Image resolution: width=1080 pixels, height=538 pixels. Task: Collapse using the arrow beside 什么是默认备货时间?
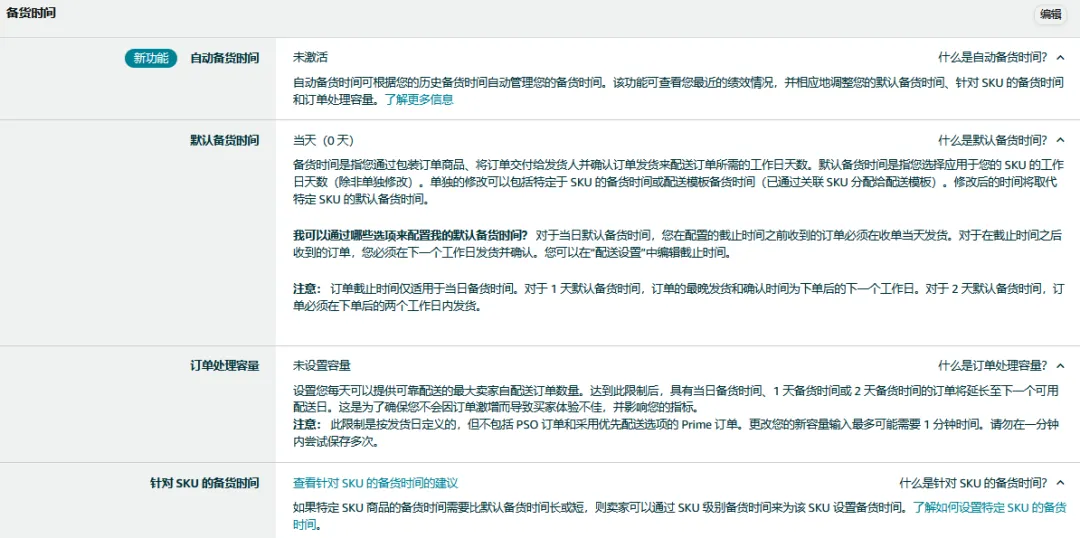coord(1060,141)
